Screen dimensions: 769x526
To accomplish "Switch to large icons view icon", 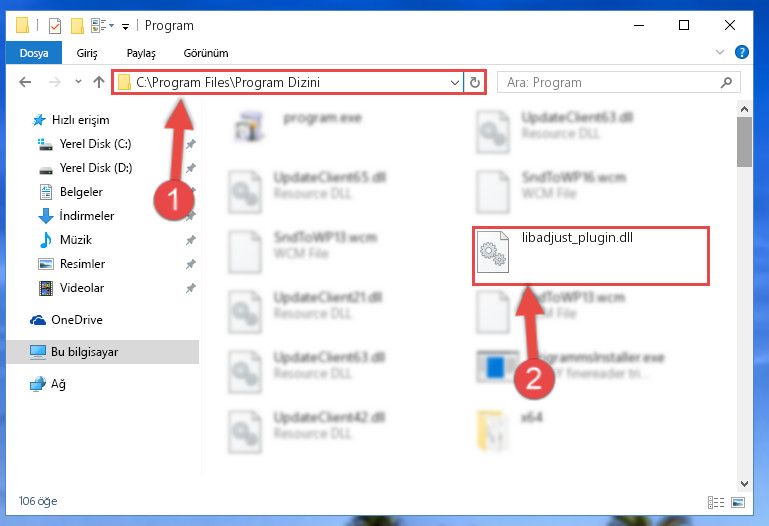I will click(x=738, y=502).
